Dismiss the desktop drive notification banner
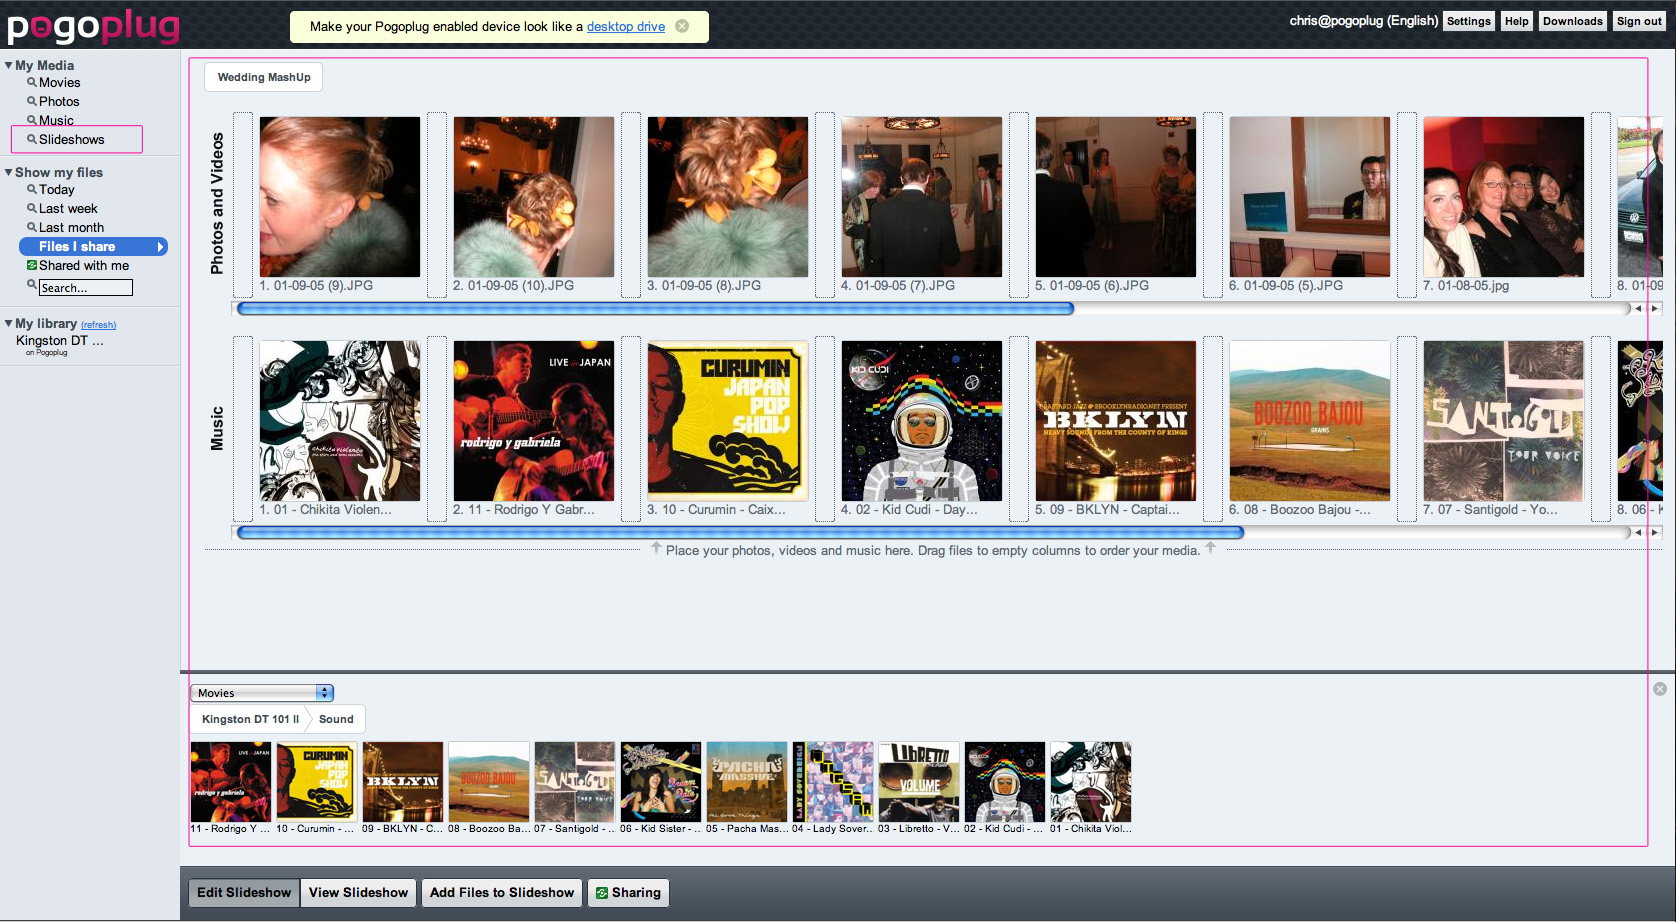 [x=682, y=26]
